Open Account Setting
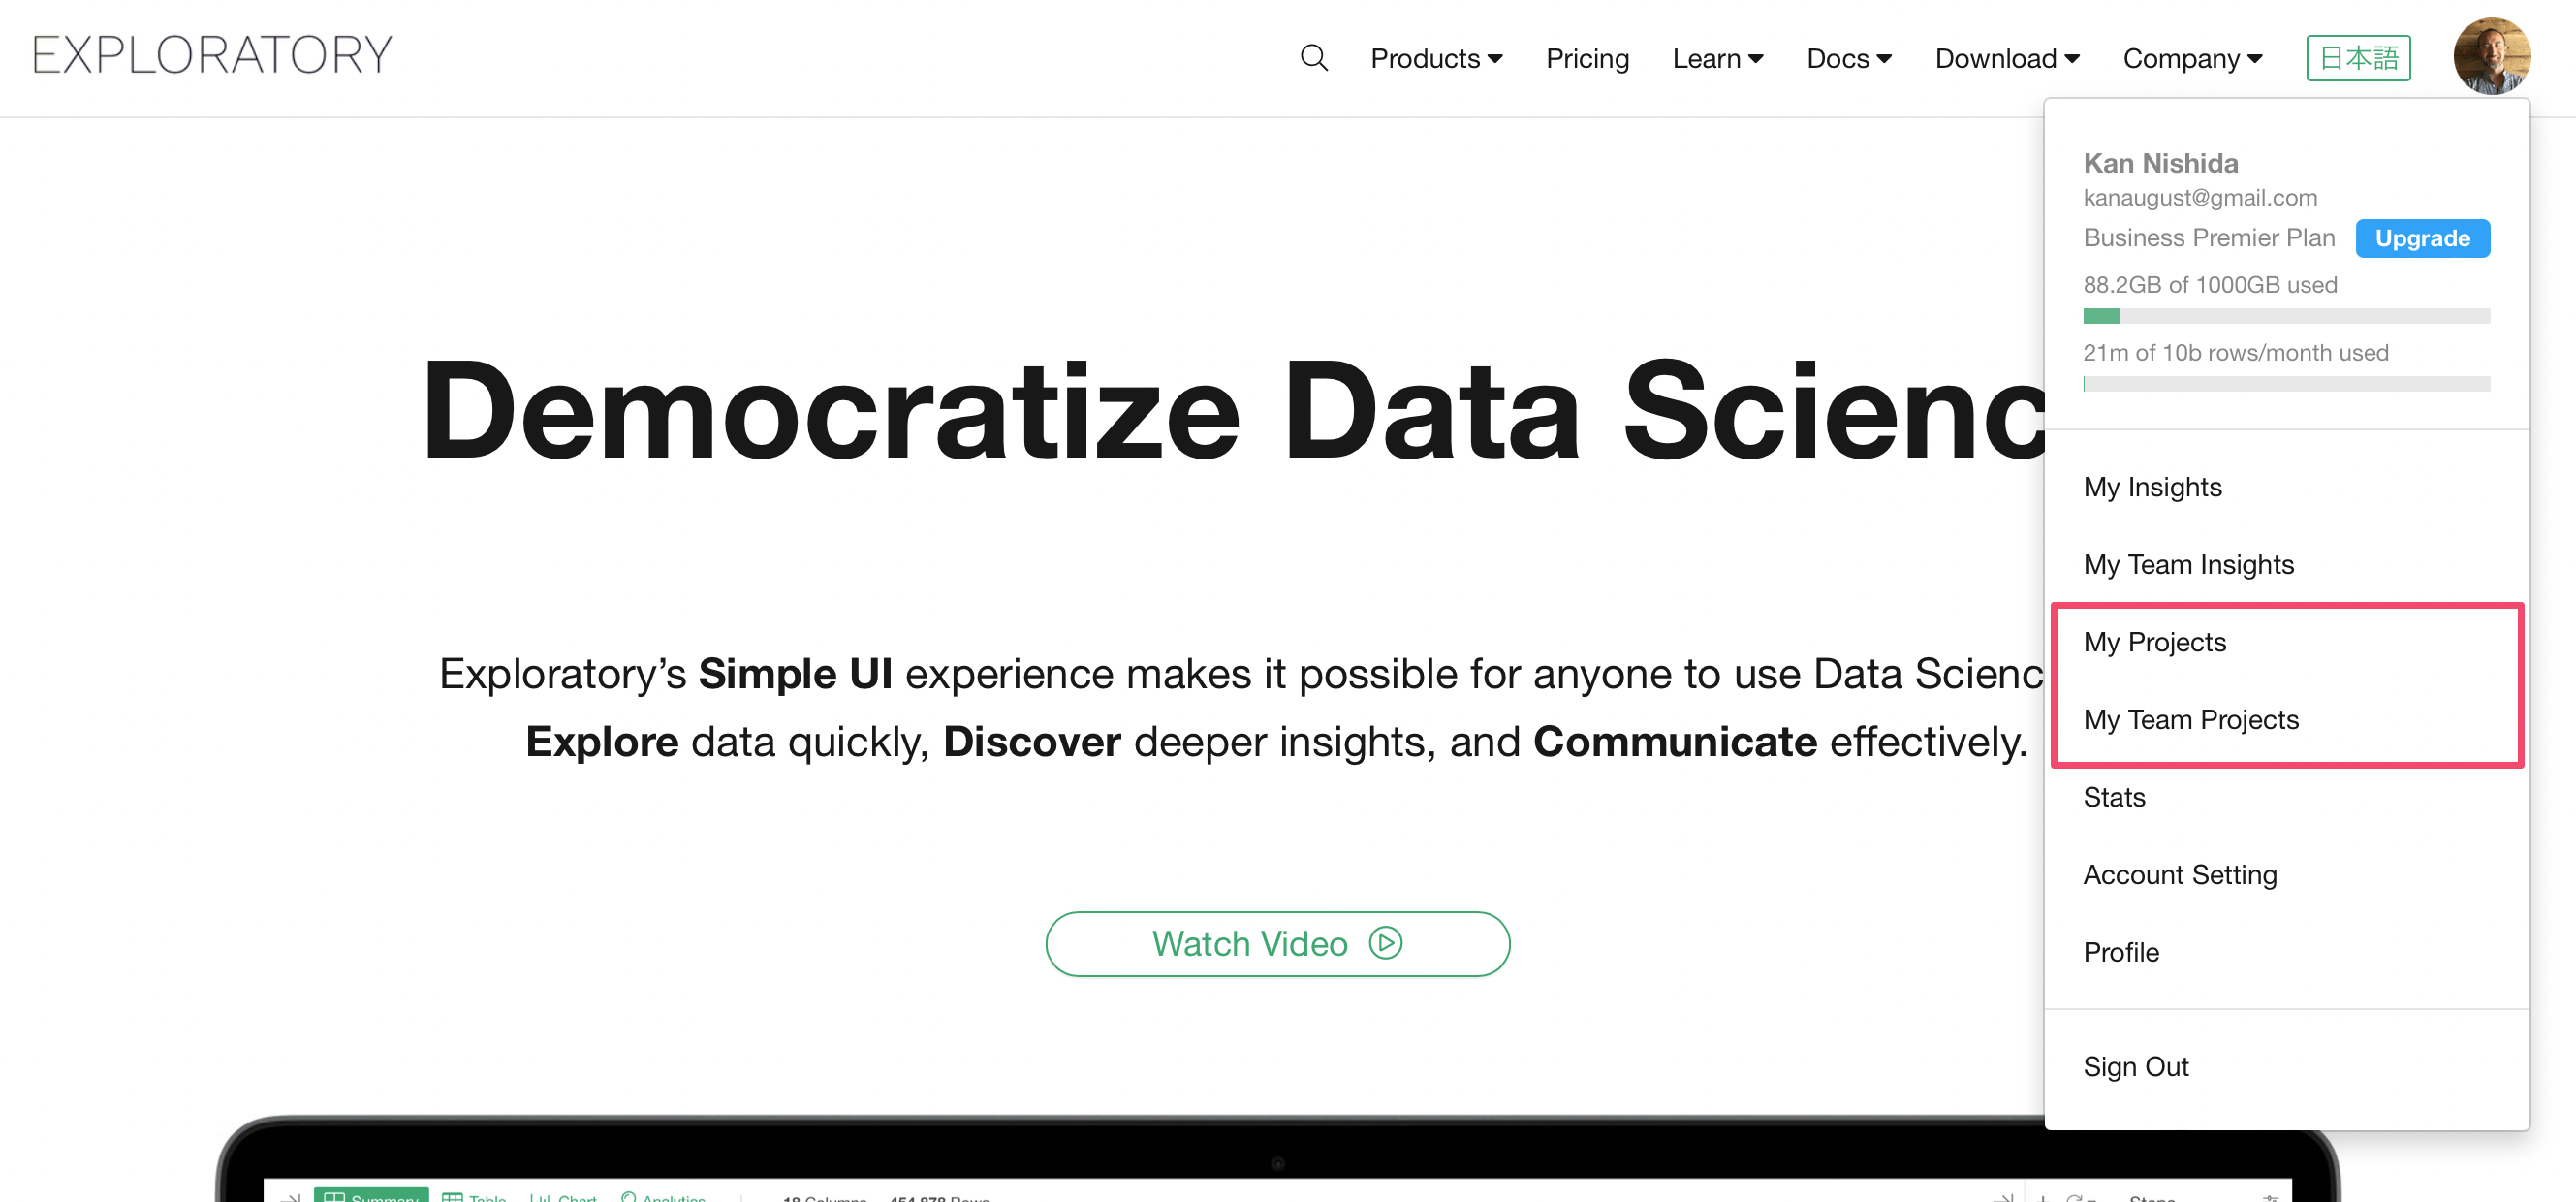Image resolution: width=2576 pixels, height=1202 pixels. (2179, 874)
